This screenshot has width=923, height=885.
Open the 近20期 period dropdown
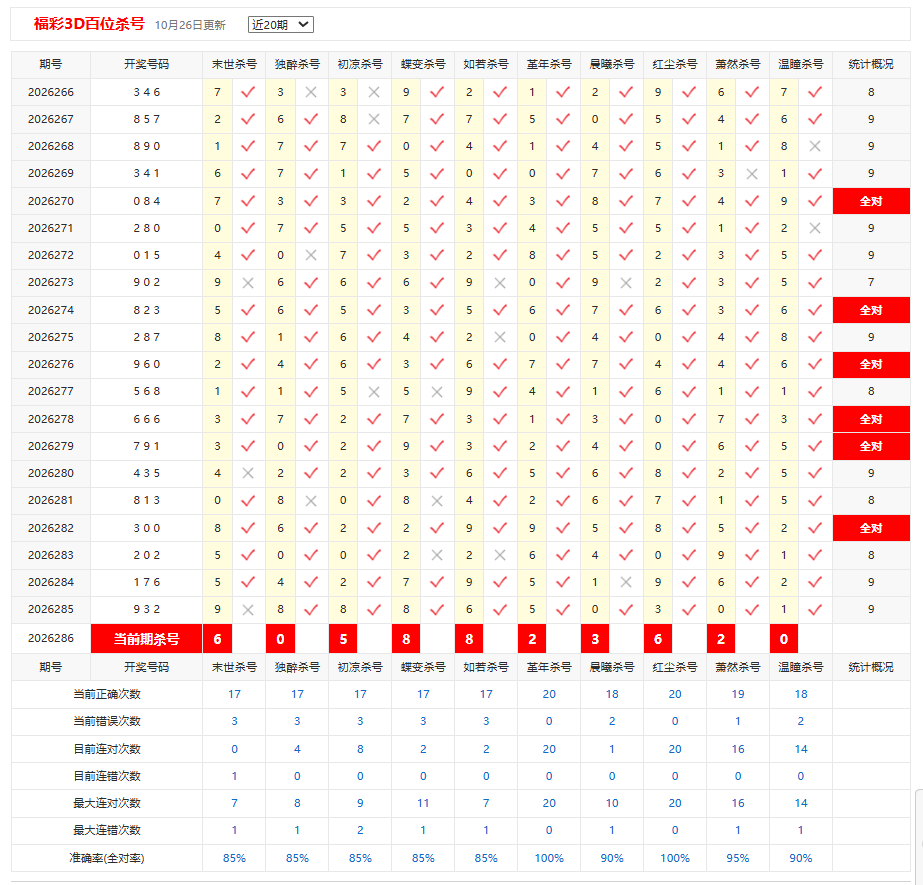(x=280, y=24)
